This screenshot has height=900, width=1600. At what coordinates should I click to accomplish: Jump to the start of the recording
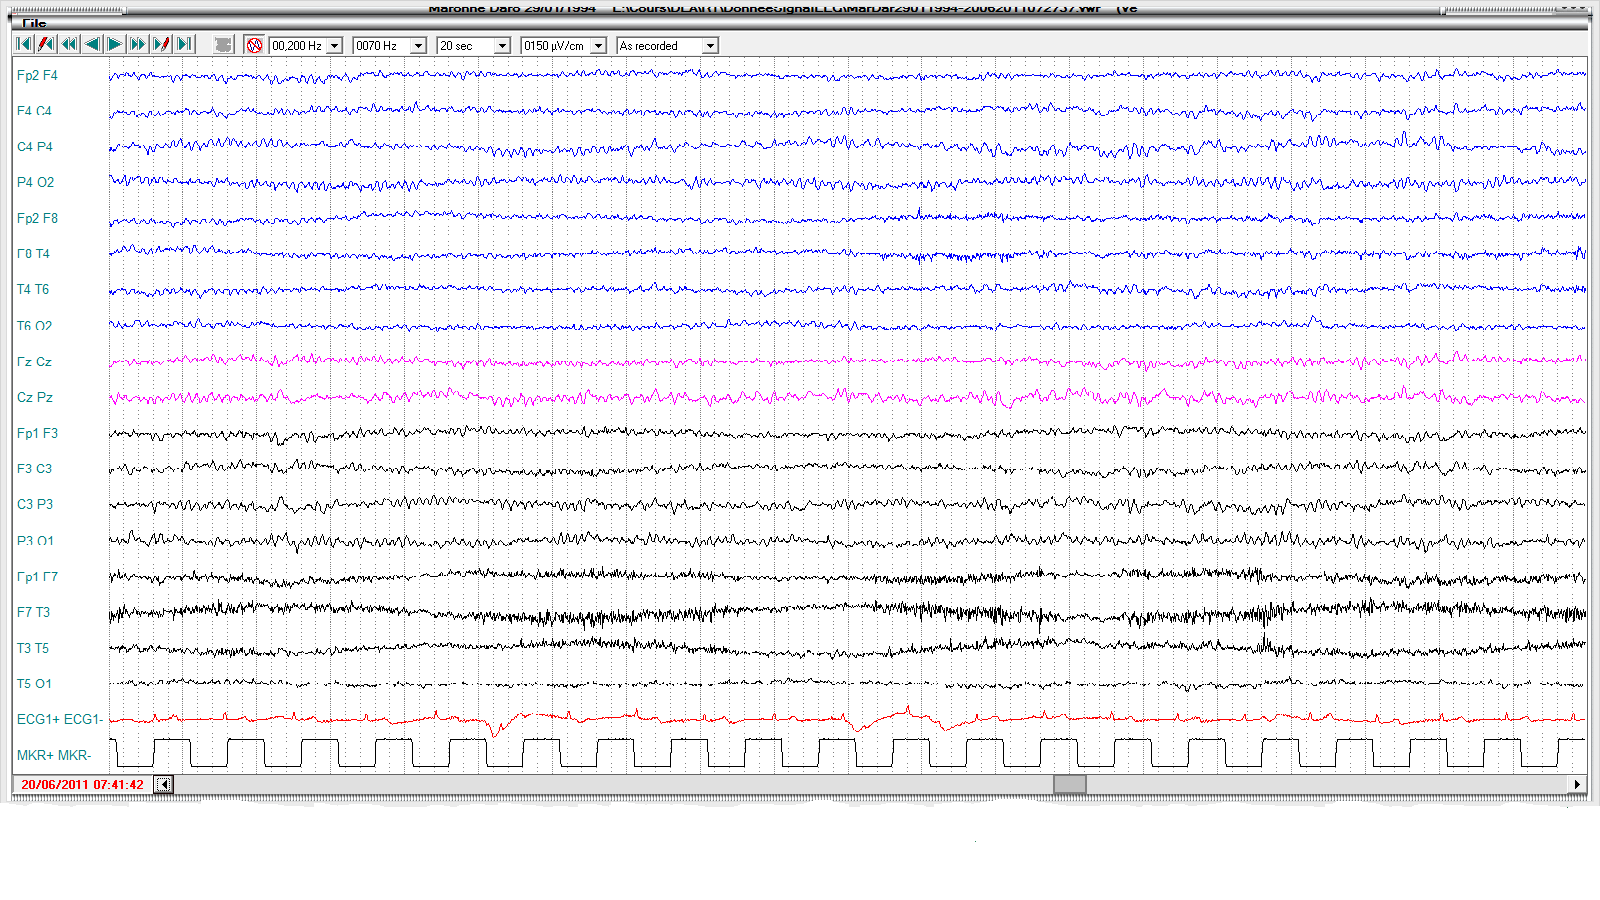23,45
